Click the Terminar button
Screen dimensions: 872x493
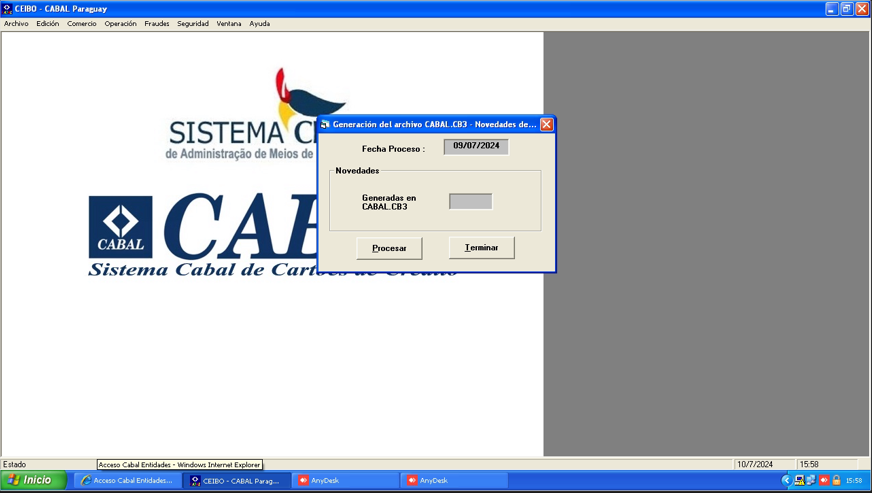(482, 248)
